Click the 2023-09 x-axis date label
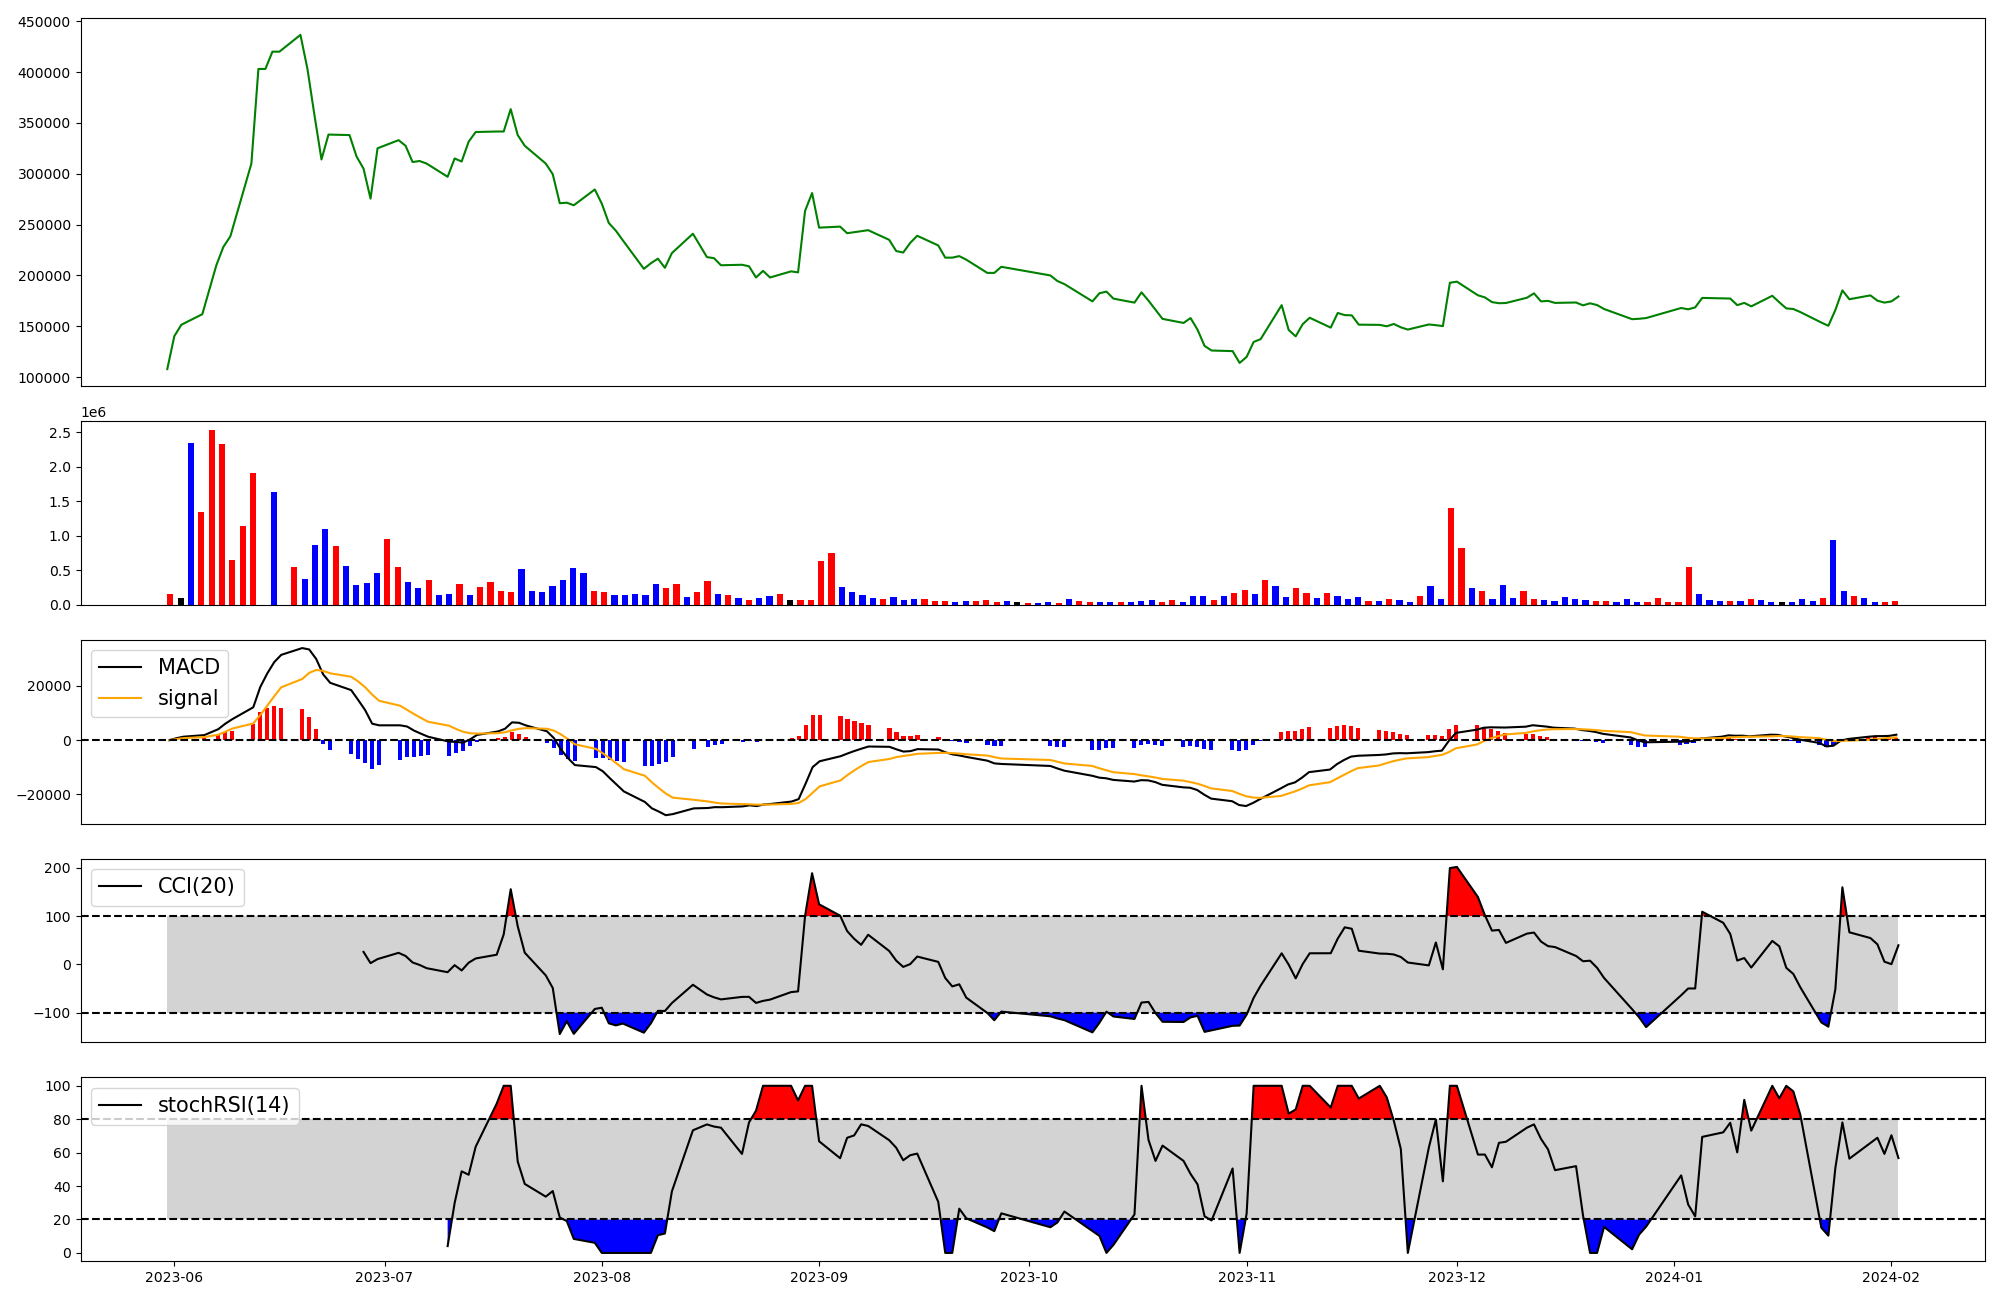 tap(819, 1277)
